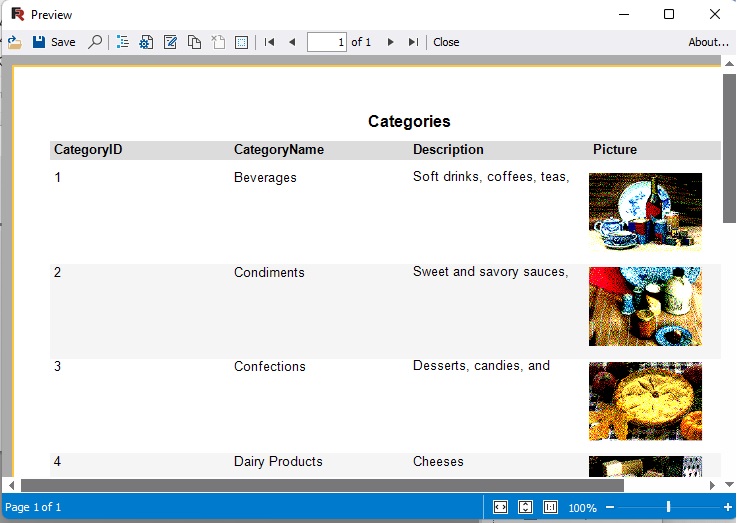The image size is (739, 523).
Task: Click the CategoryName column header
Action: coord(279,149)
